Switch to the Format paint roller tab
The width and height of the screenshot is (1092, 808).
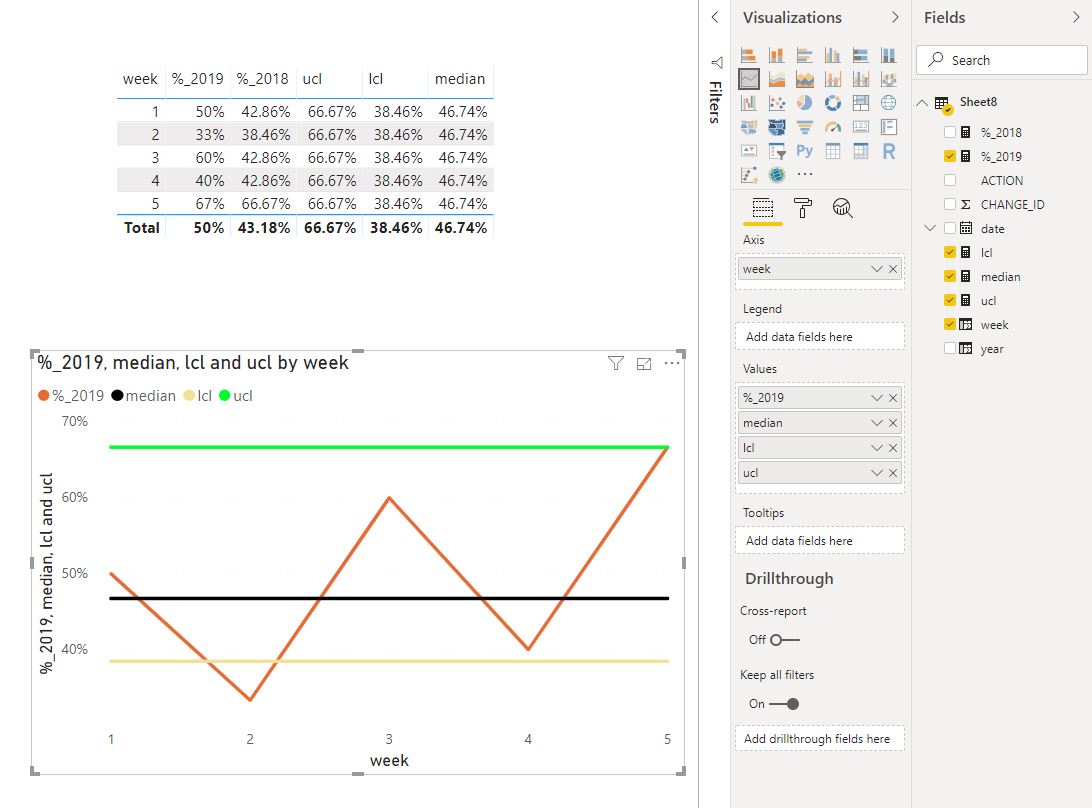coord(802,208)
